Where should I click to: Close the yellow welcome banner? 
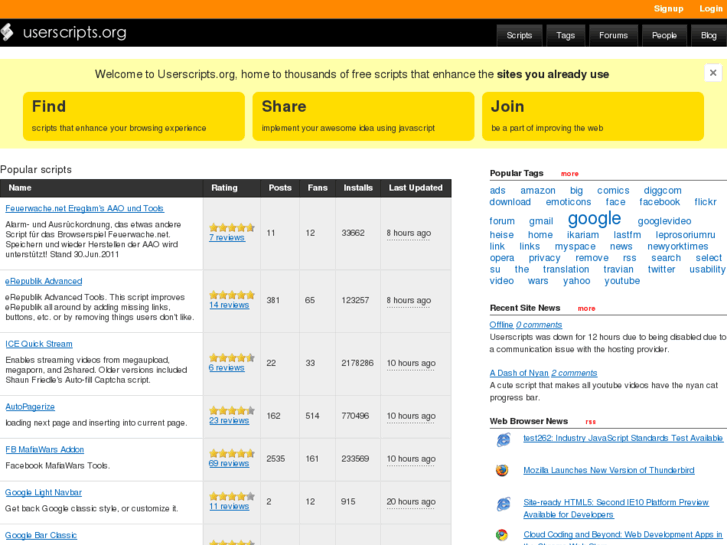point(712,73)
